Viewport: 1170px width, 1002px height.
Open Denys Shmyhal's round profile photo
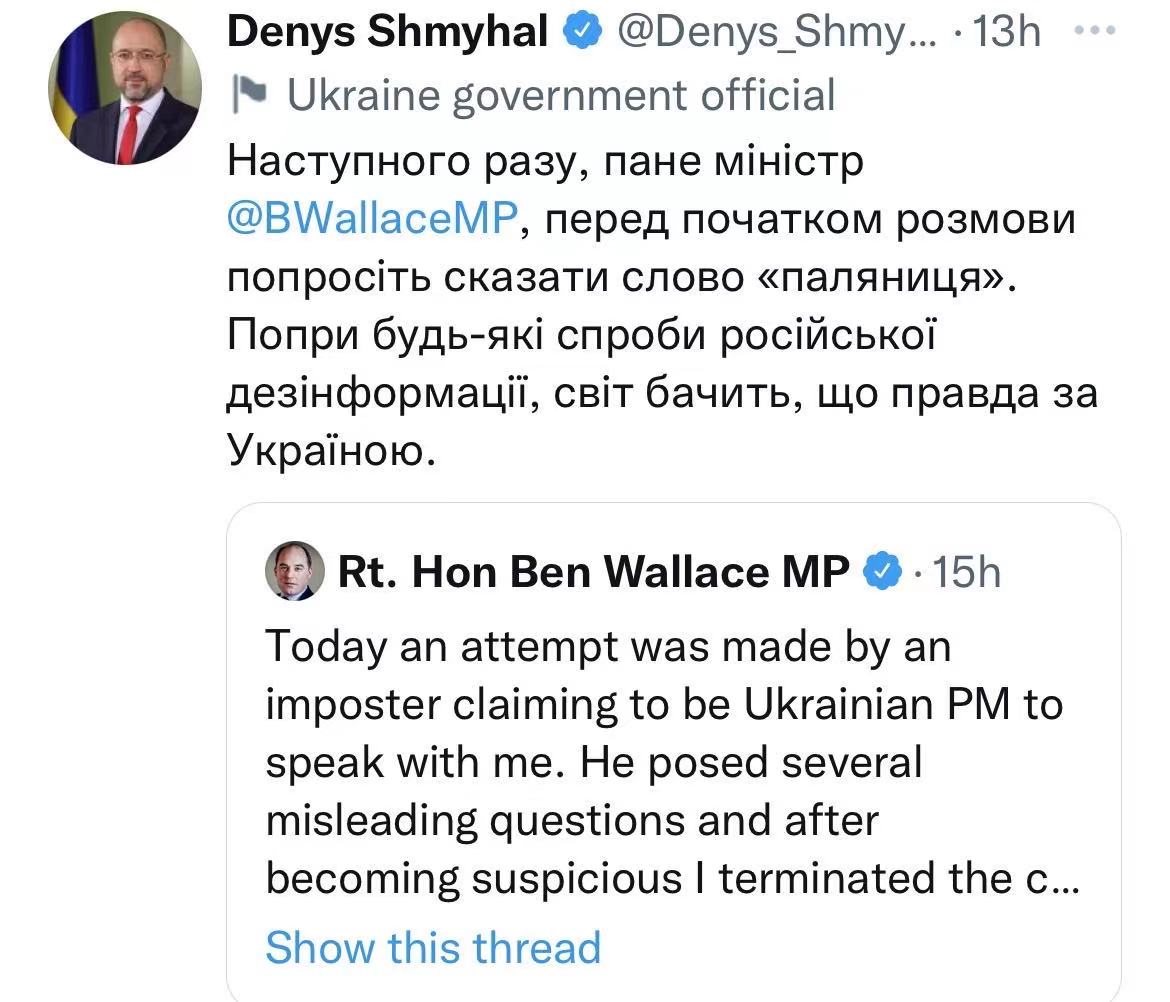124,90
